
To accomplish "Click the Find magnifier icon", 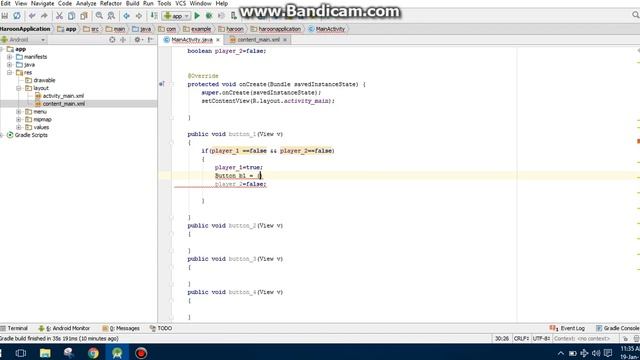I will click(99, 16).
